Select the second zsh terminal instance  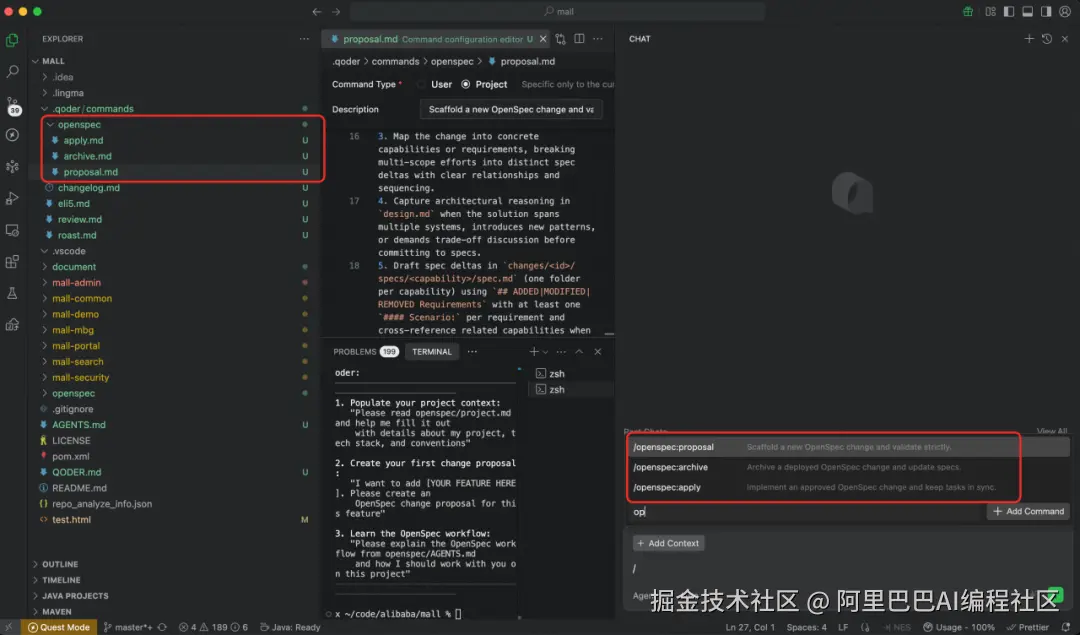click(570, 391)
